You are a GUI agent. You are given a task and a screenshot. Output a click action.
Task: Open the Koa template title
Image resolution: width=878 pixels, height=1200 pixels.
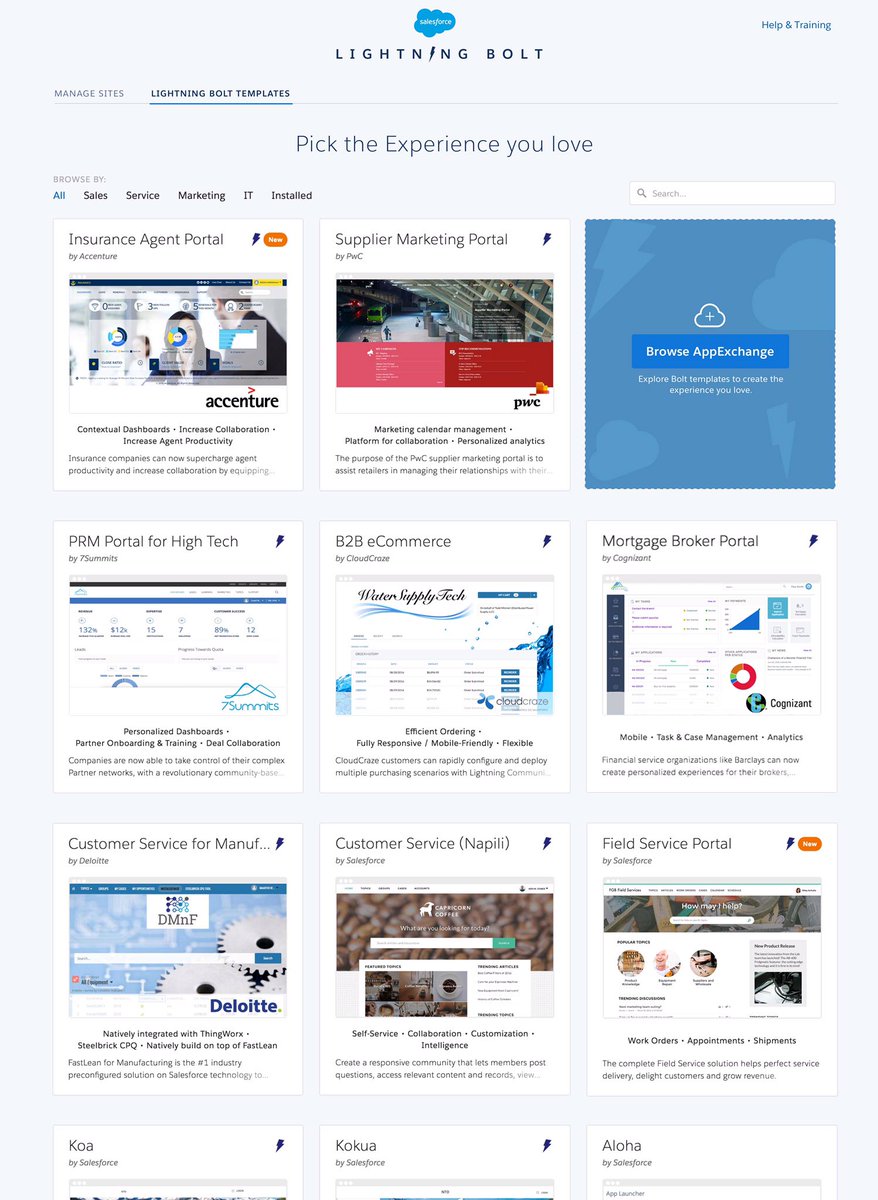(x=81, y=1146)
